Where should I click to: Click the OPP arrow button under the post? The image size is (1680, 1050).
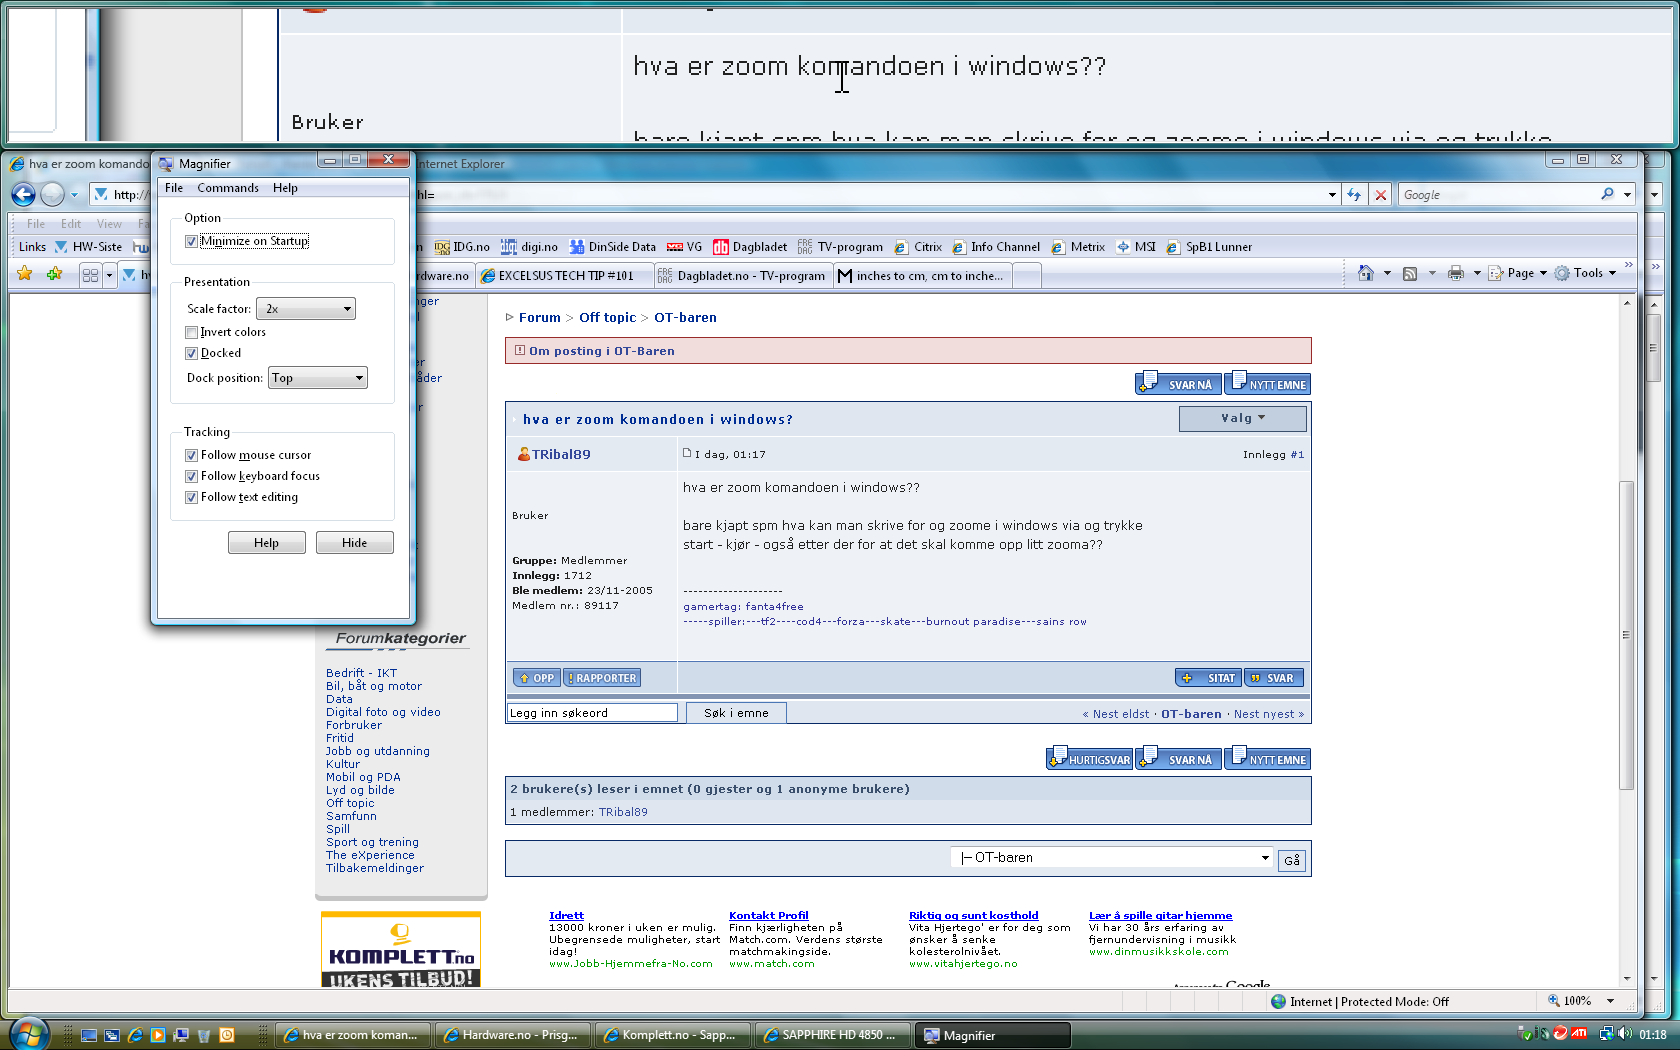[536, 678]
